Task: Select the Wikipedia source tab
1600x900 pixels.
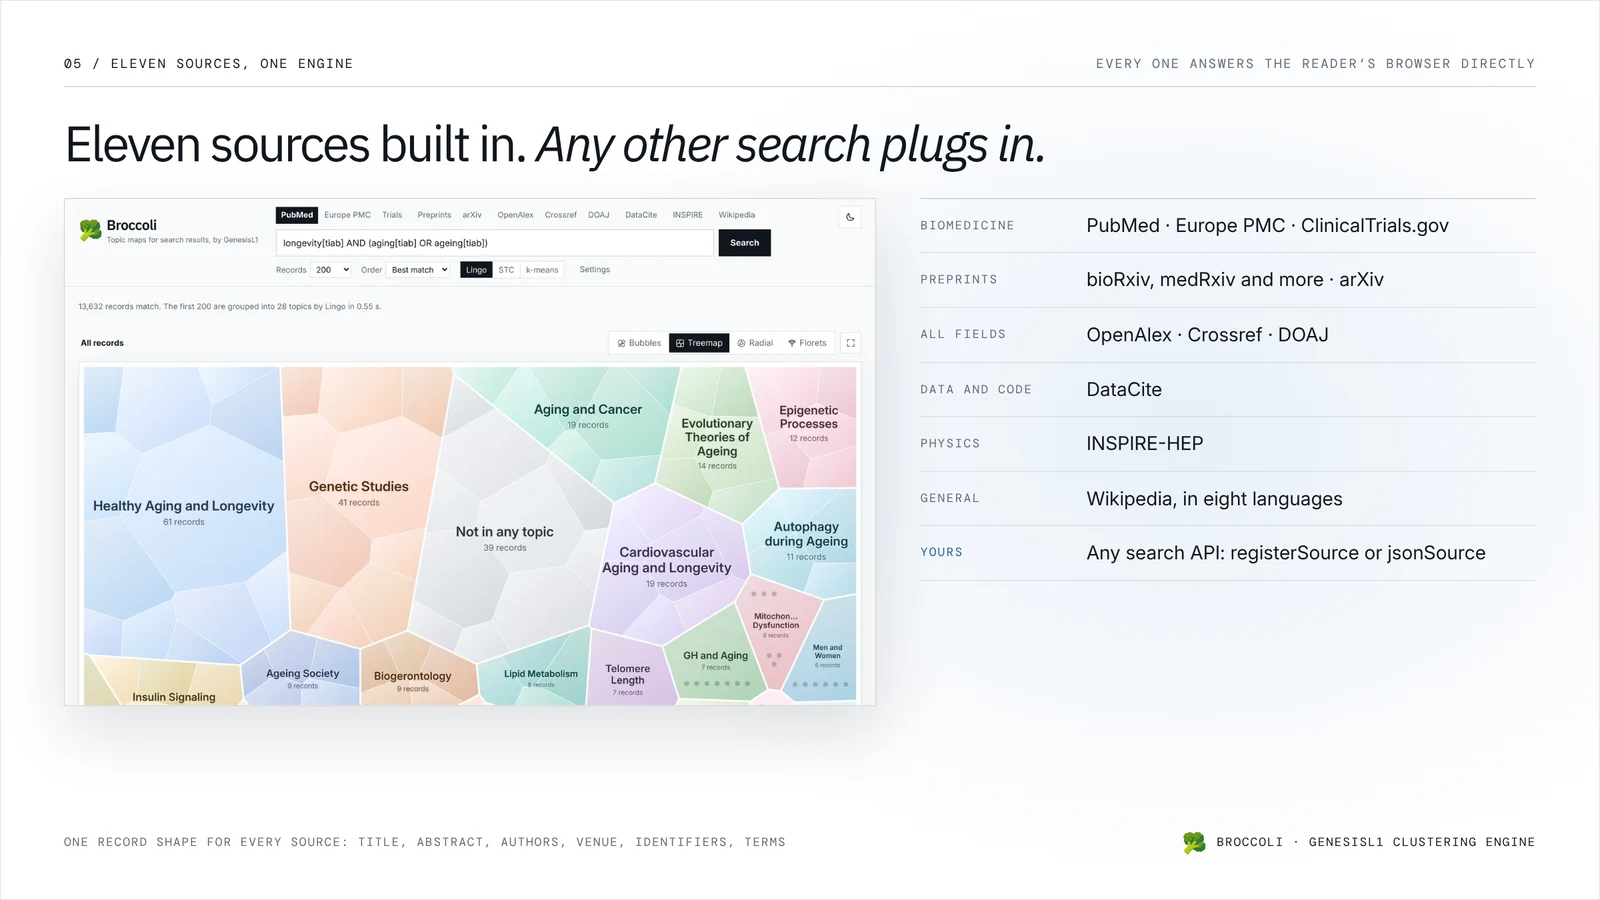Action: (x=737, y=215)
